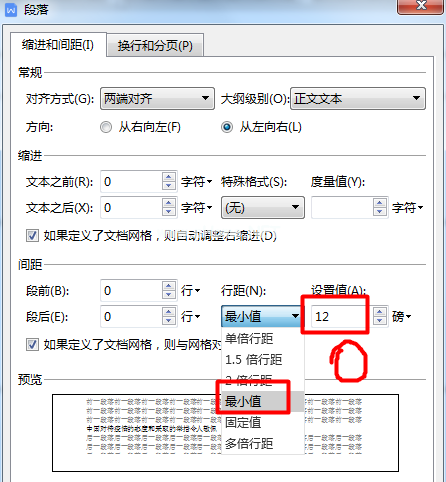446x482 pixels.
Task: Toggle auto-adjust right indent checkbox
Action: [32, 236]
